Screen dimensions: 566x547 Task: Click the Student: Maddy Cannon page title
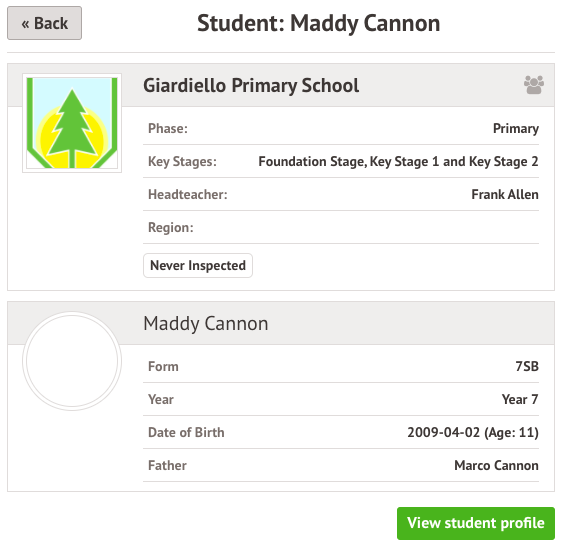(318, 23)
